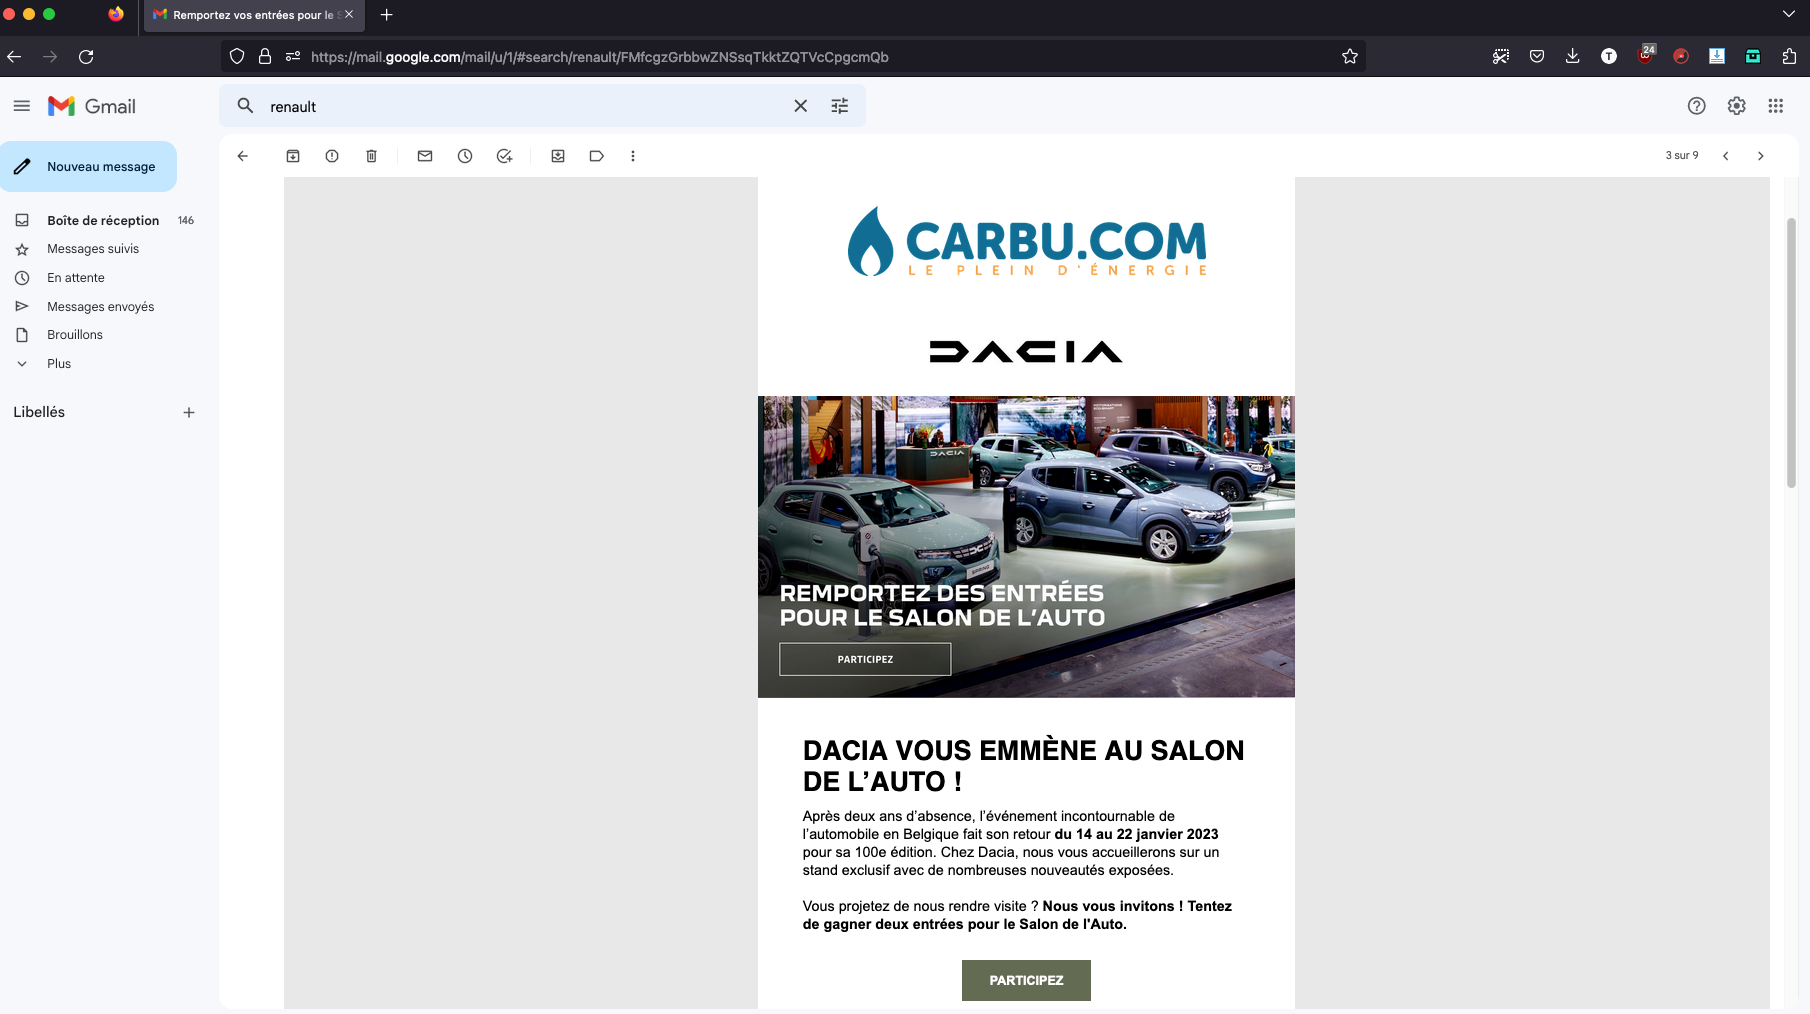The width and height of the screenshot is (1810, 1014).
Task: Show the older message arrow
Action: coord(1761,156)
